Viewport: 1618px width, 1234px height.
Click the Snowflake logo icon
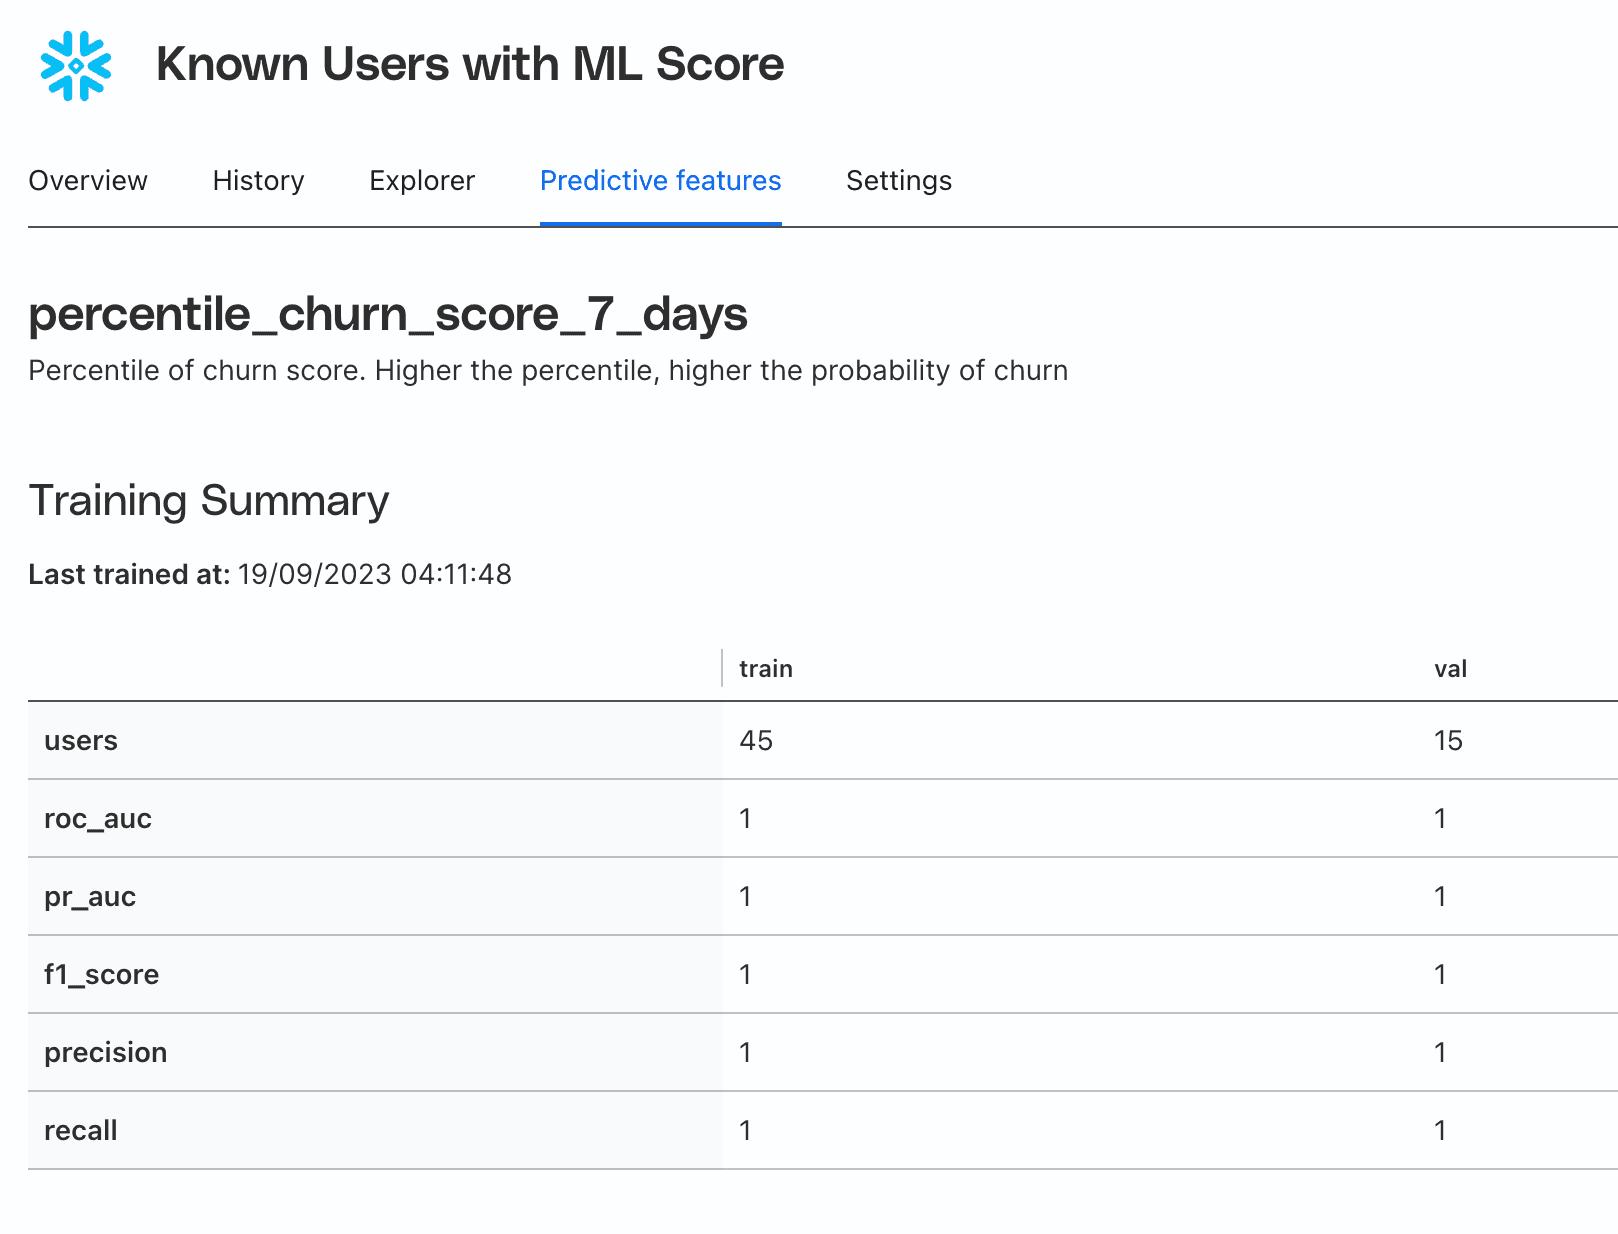point(76,66)
